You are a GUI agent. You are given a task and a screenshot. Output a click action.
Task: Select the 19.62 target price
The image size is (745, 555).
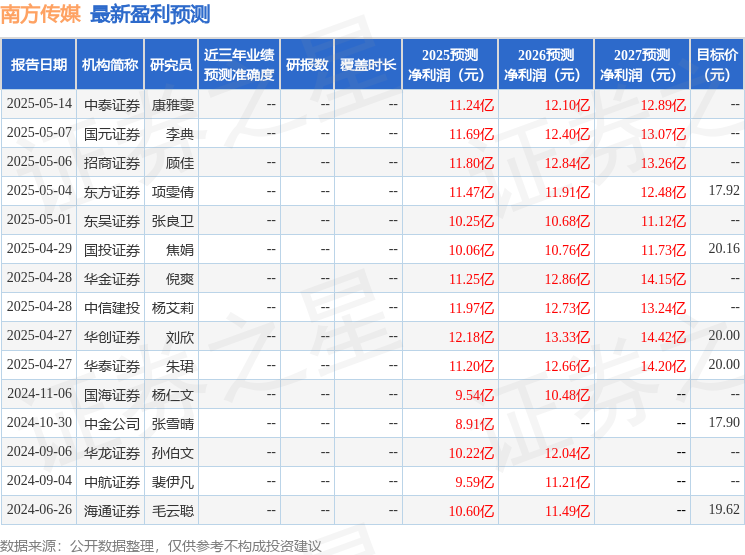point(724,509)
